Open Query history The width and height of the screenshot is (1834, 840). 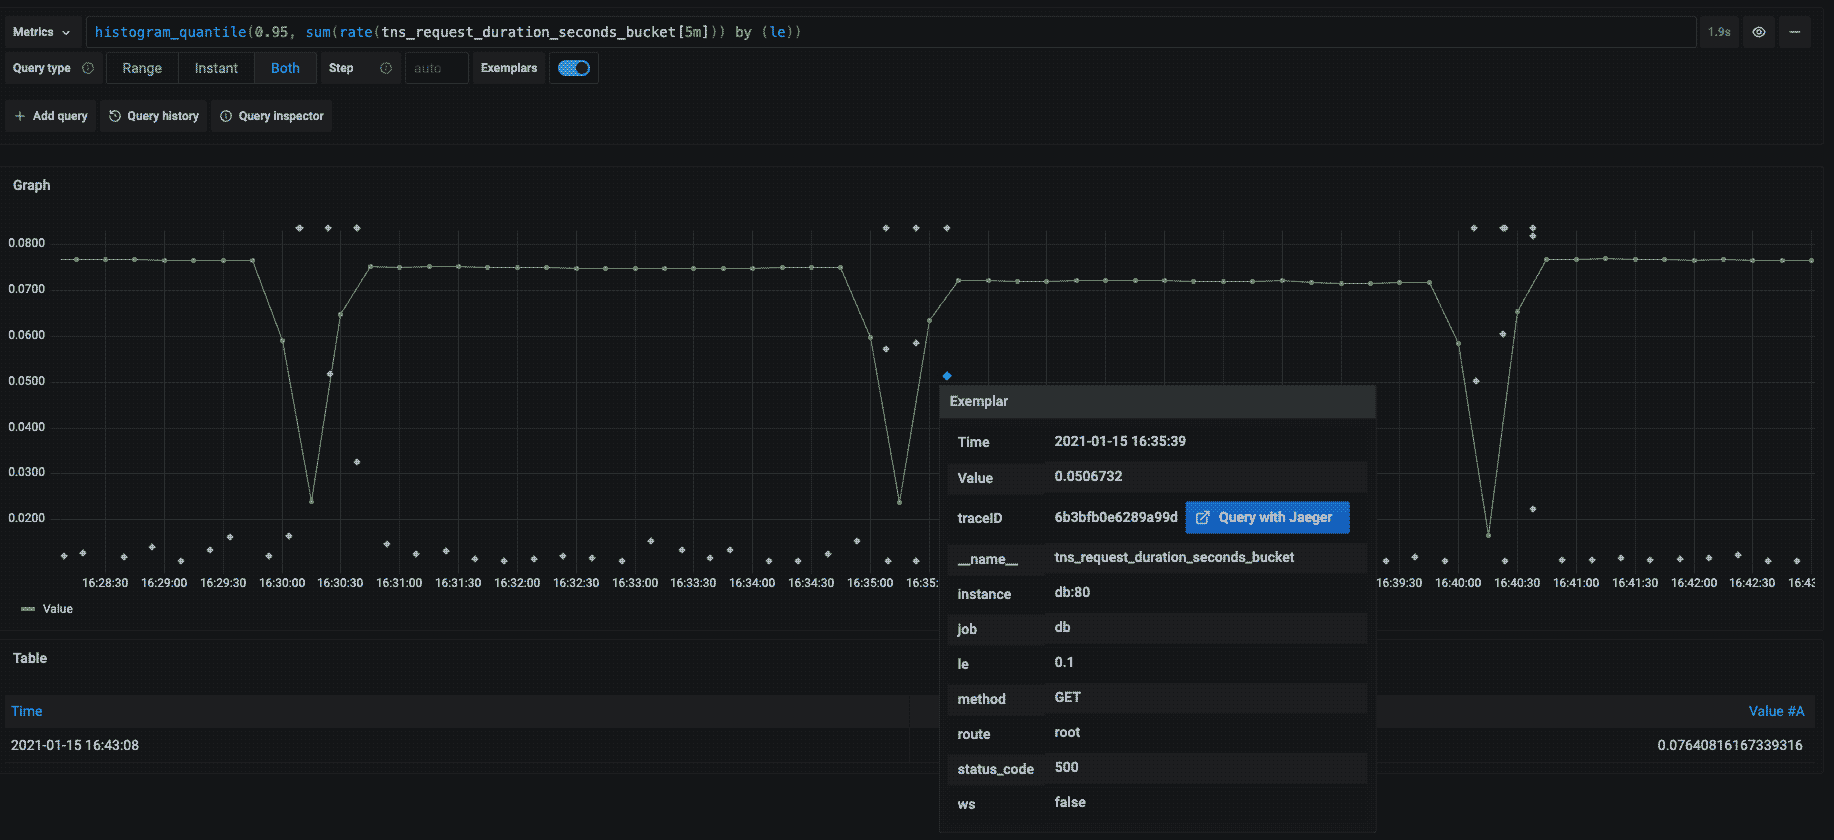[x=154, y=116]
